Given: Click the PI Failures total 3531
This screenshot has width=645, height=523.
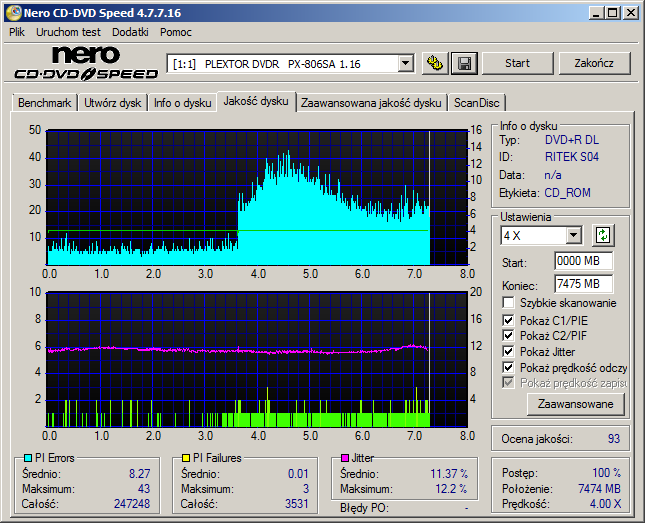Looking at the screenshot, I should tap(297, 504).
